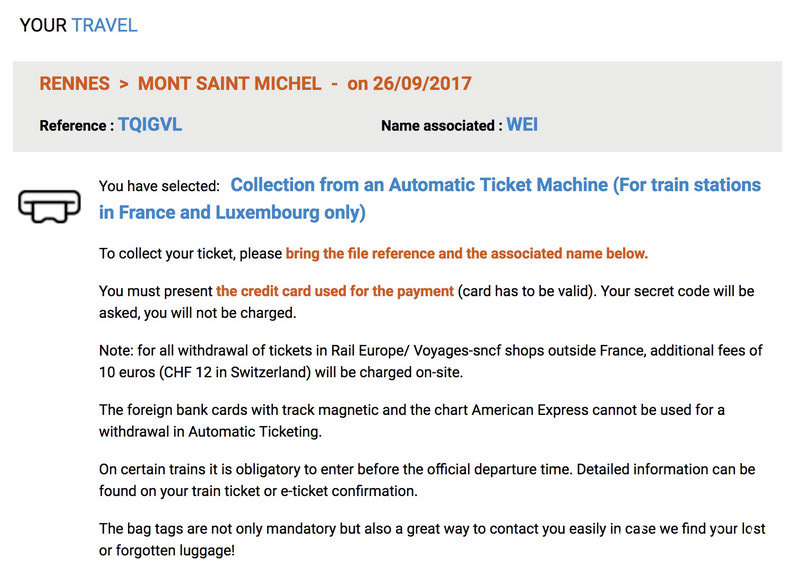Image resolution: width=800 pixels, height=579 pixels.
Task: Click the associated name WEI
Action: 522,125
